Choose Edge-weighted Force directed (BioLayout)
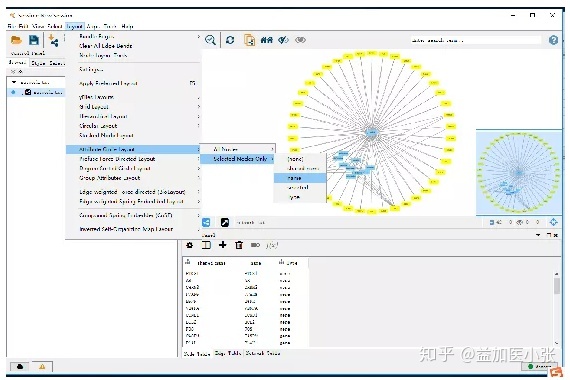Viewport: 570px width, 380px height. click(132, 192)
